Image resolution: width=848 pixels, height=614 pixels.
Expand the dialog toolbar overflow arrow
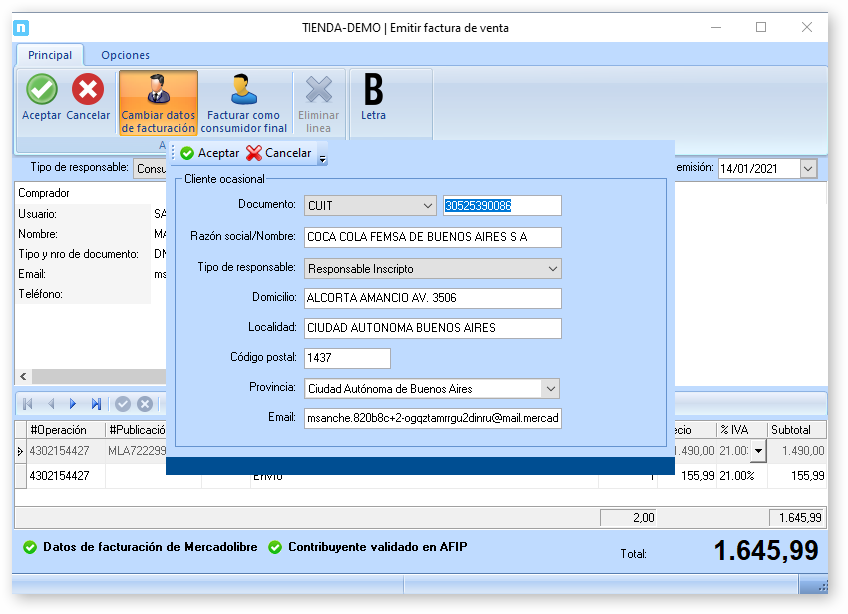pyautogui.click(x=322, y=158)
